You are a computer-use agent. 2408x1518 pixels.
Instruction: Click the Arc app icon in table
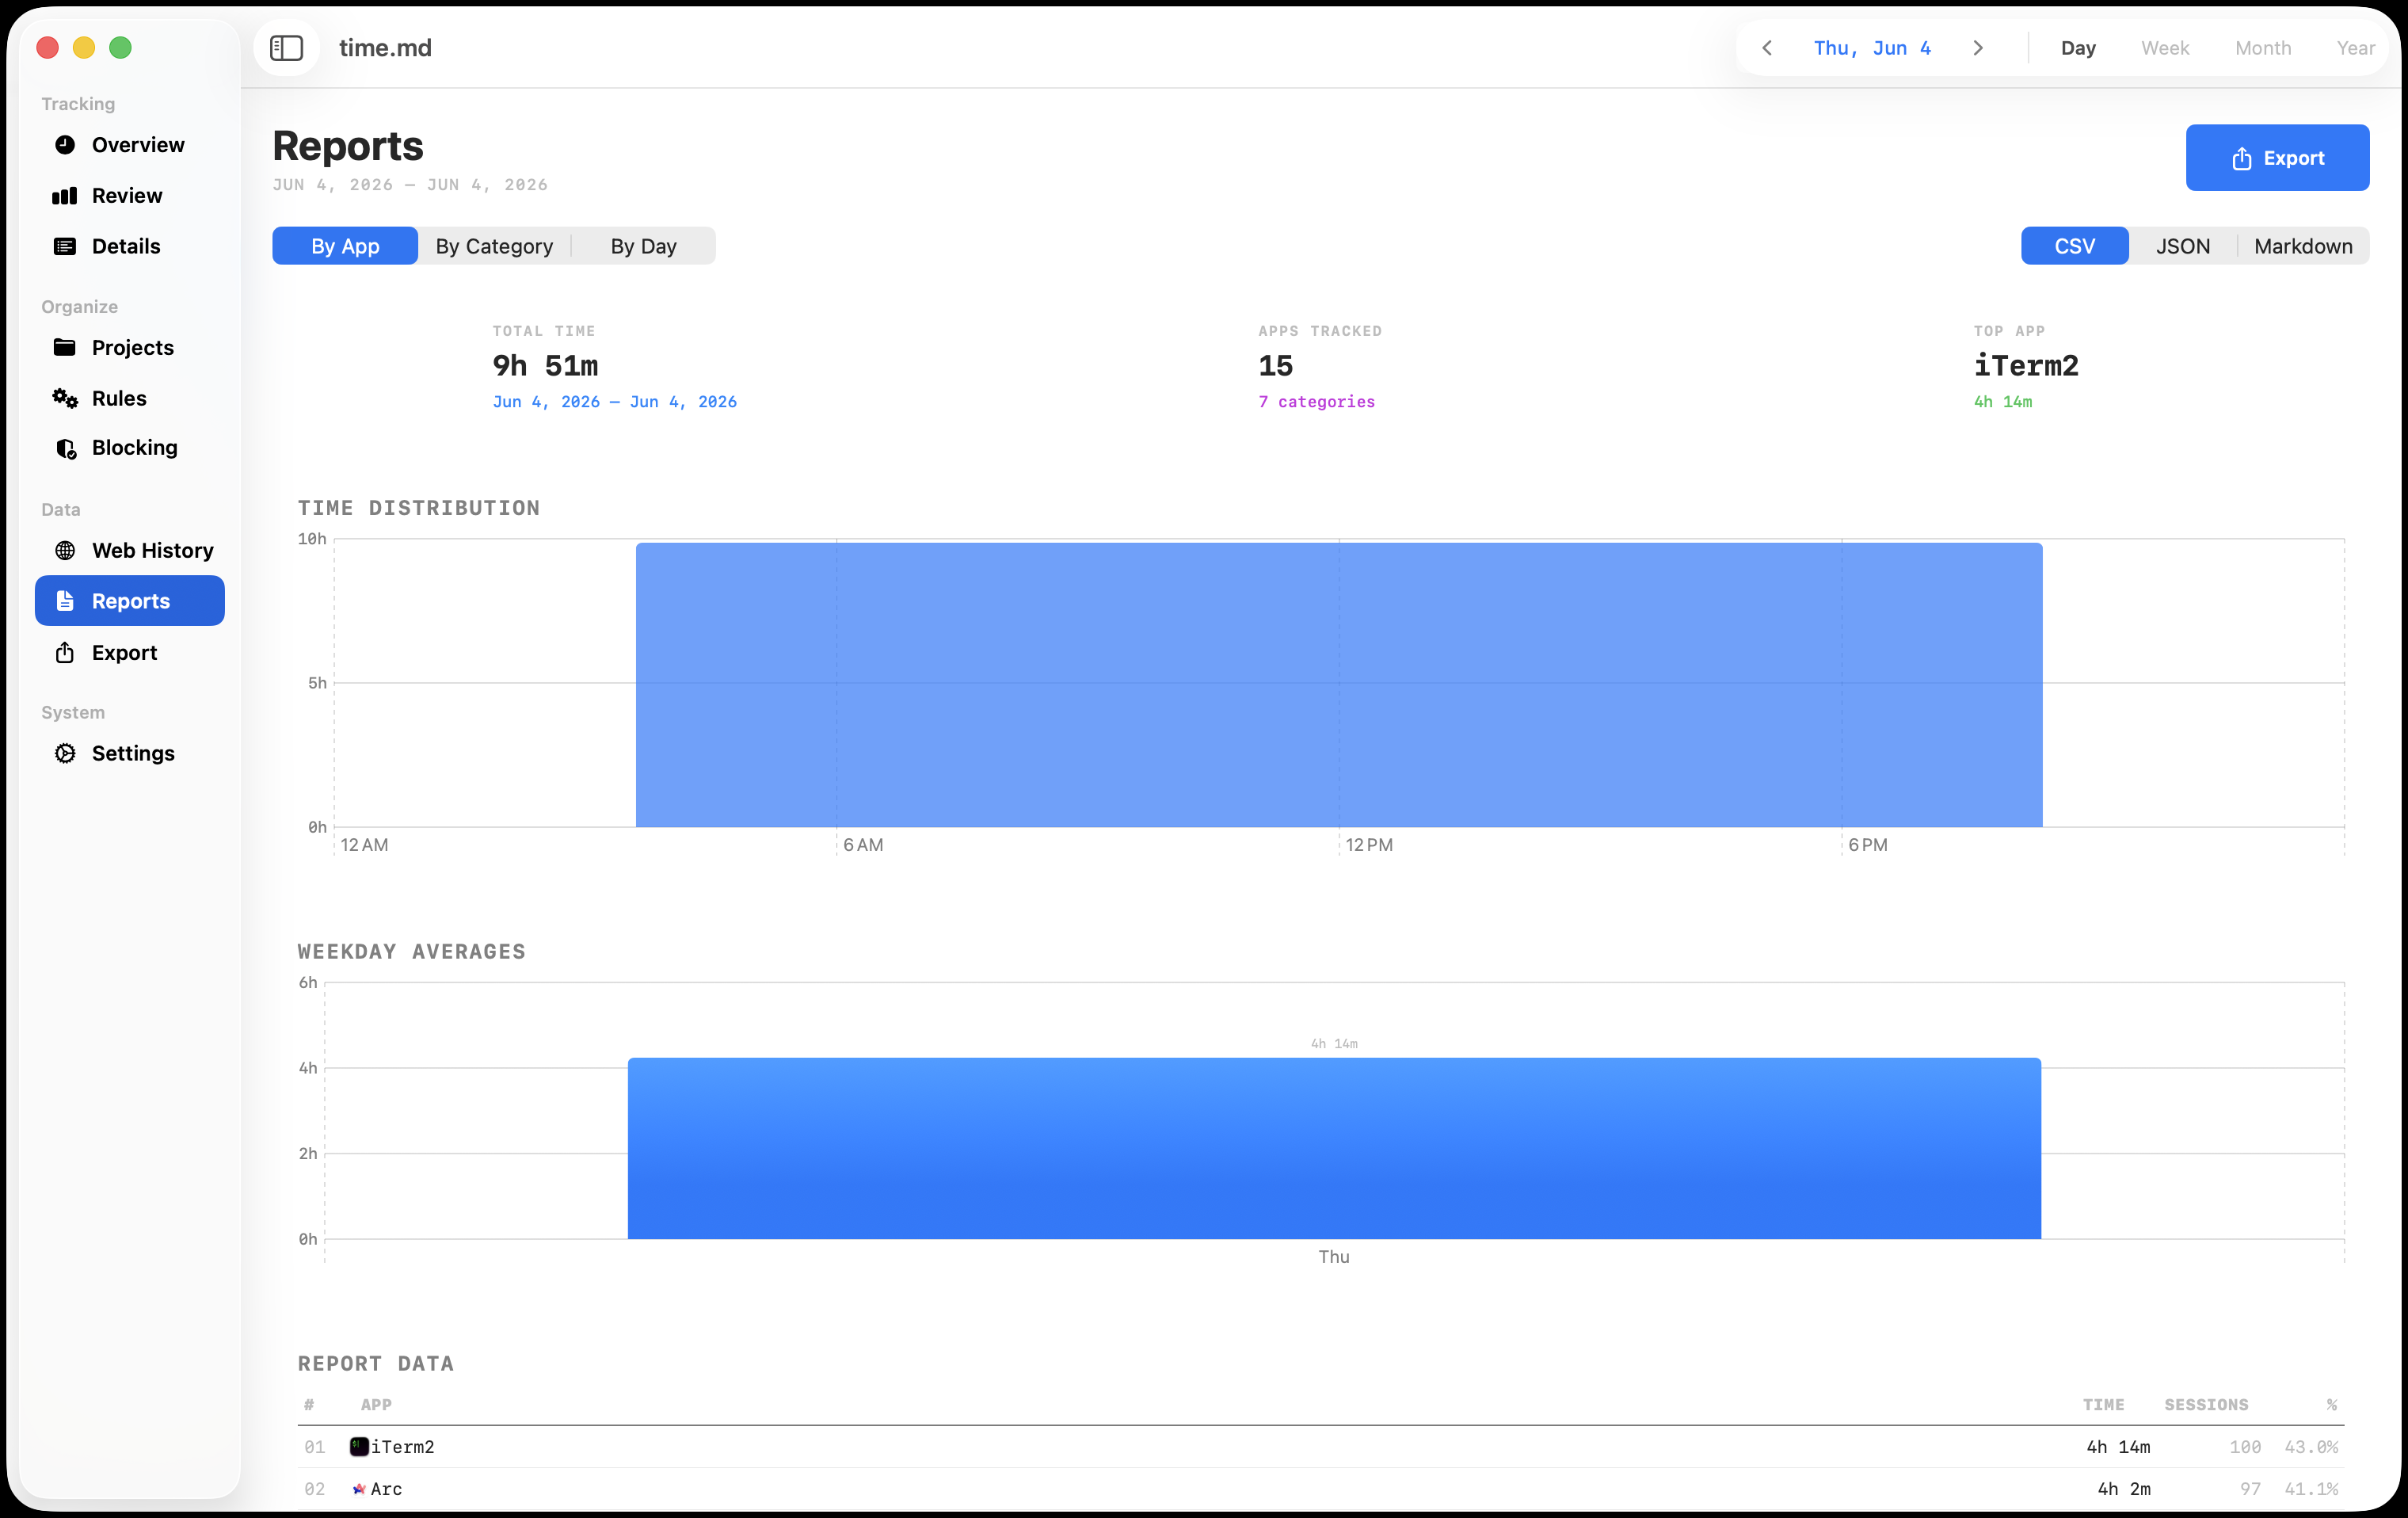point(359,1488)
